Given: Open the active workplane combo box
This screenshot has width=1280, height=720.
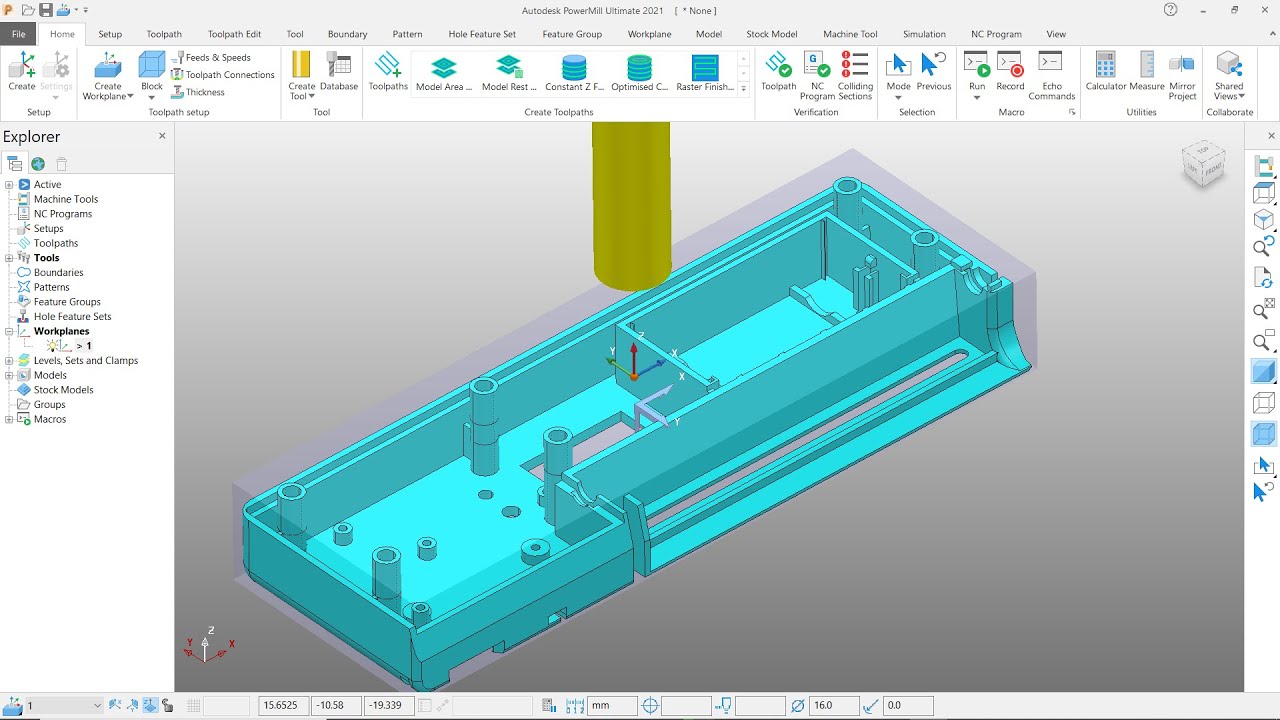Looking at the screenshot, I should tap(62, 705).
